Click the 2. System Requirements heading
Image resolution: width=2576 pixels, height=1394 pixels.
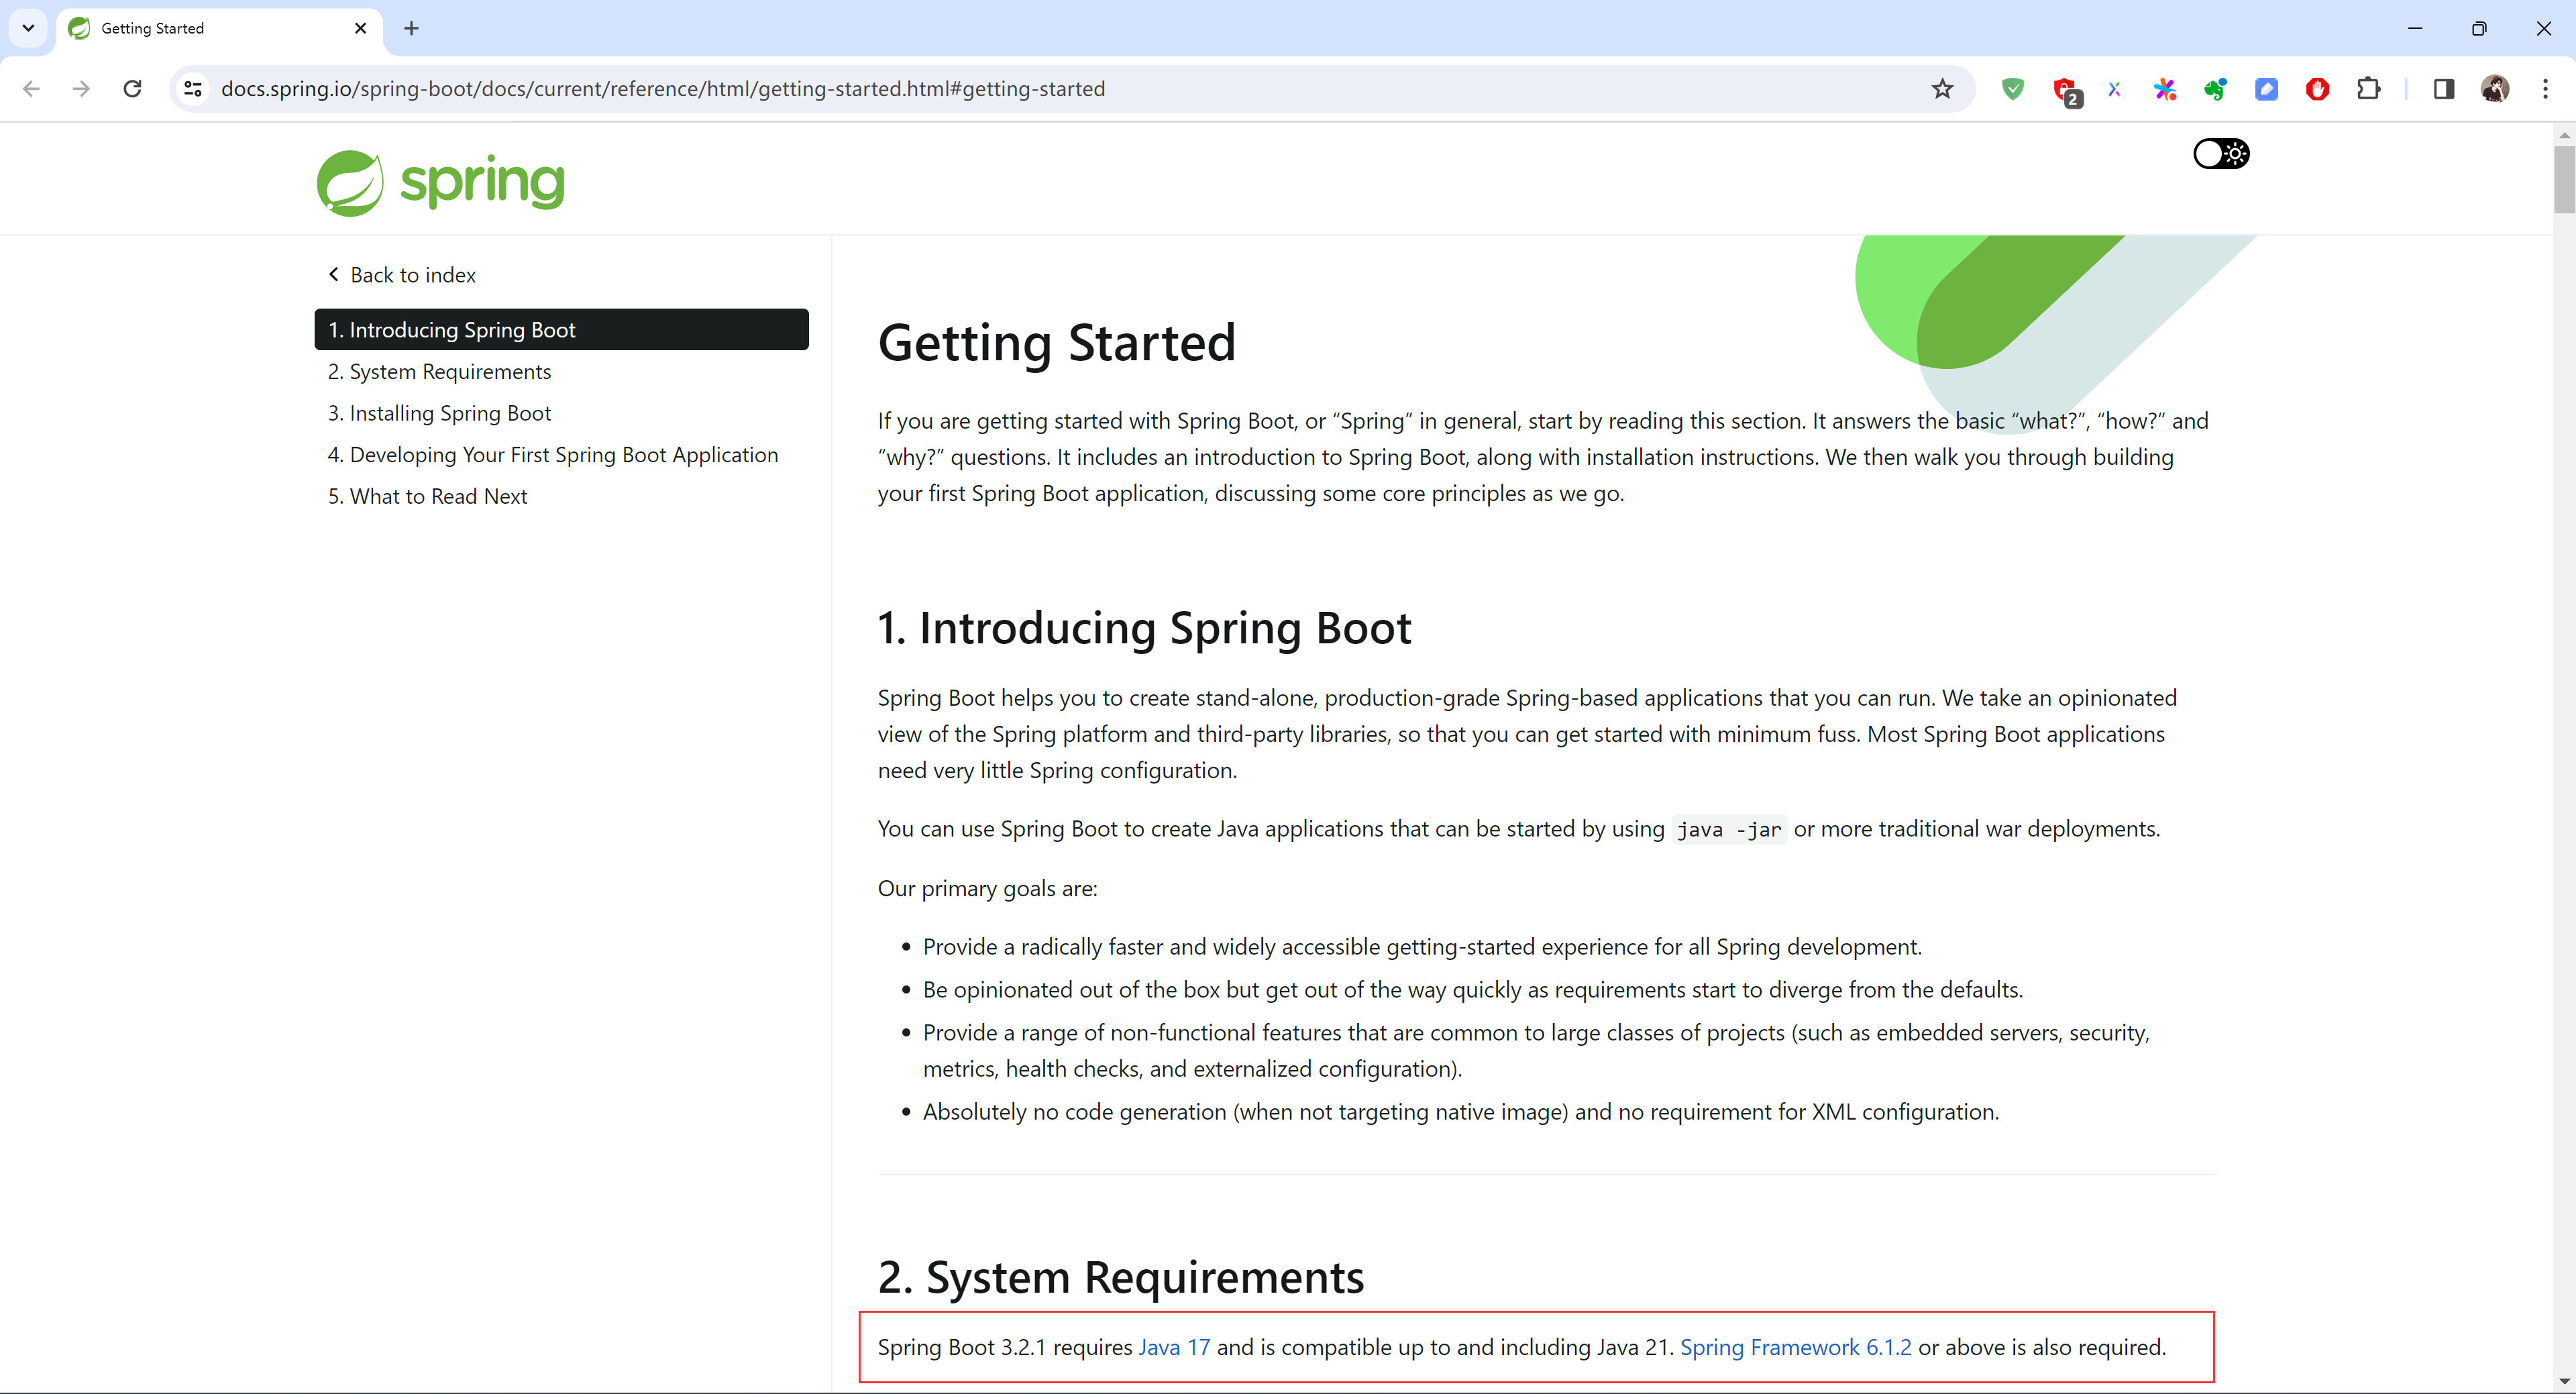1120,1277
